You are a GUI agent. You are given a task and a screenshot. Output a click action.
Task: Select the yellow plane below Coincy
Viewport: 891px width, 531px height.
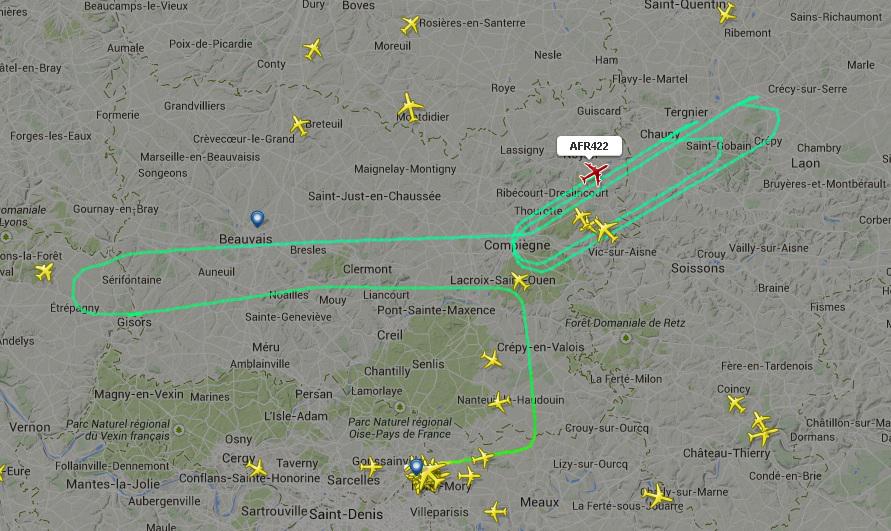736,404
